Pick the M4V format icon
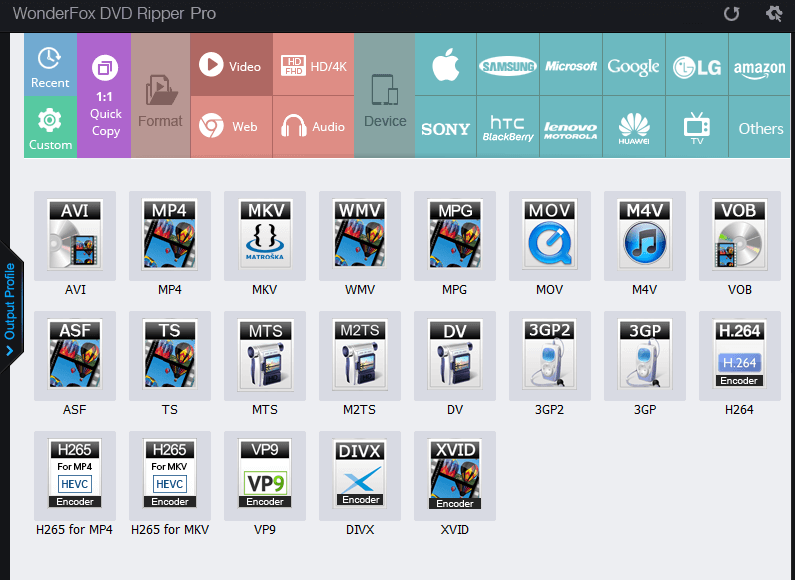Screen dimensions: 795x580 pos(645,236)
